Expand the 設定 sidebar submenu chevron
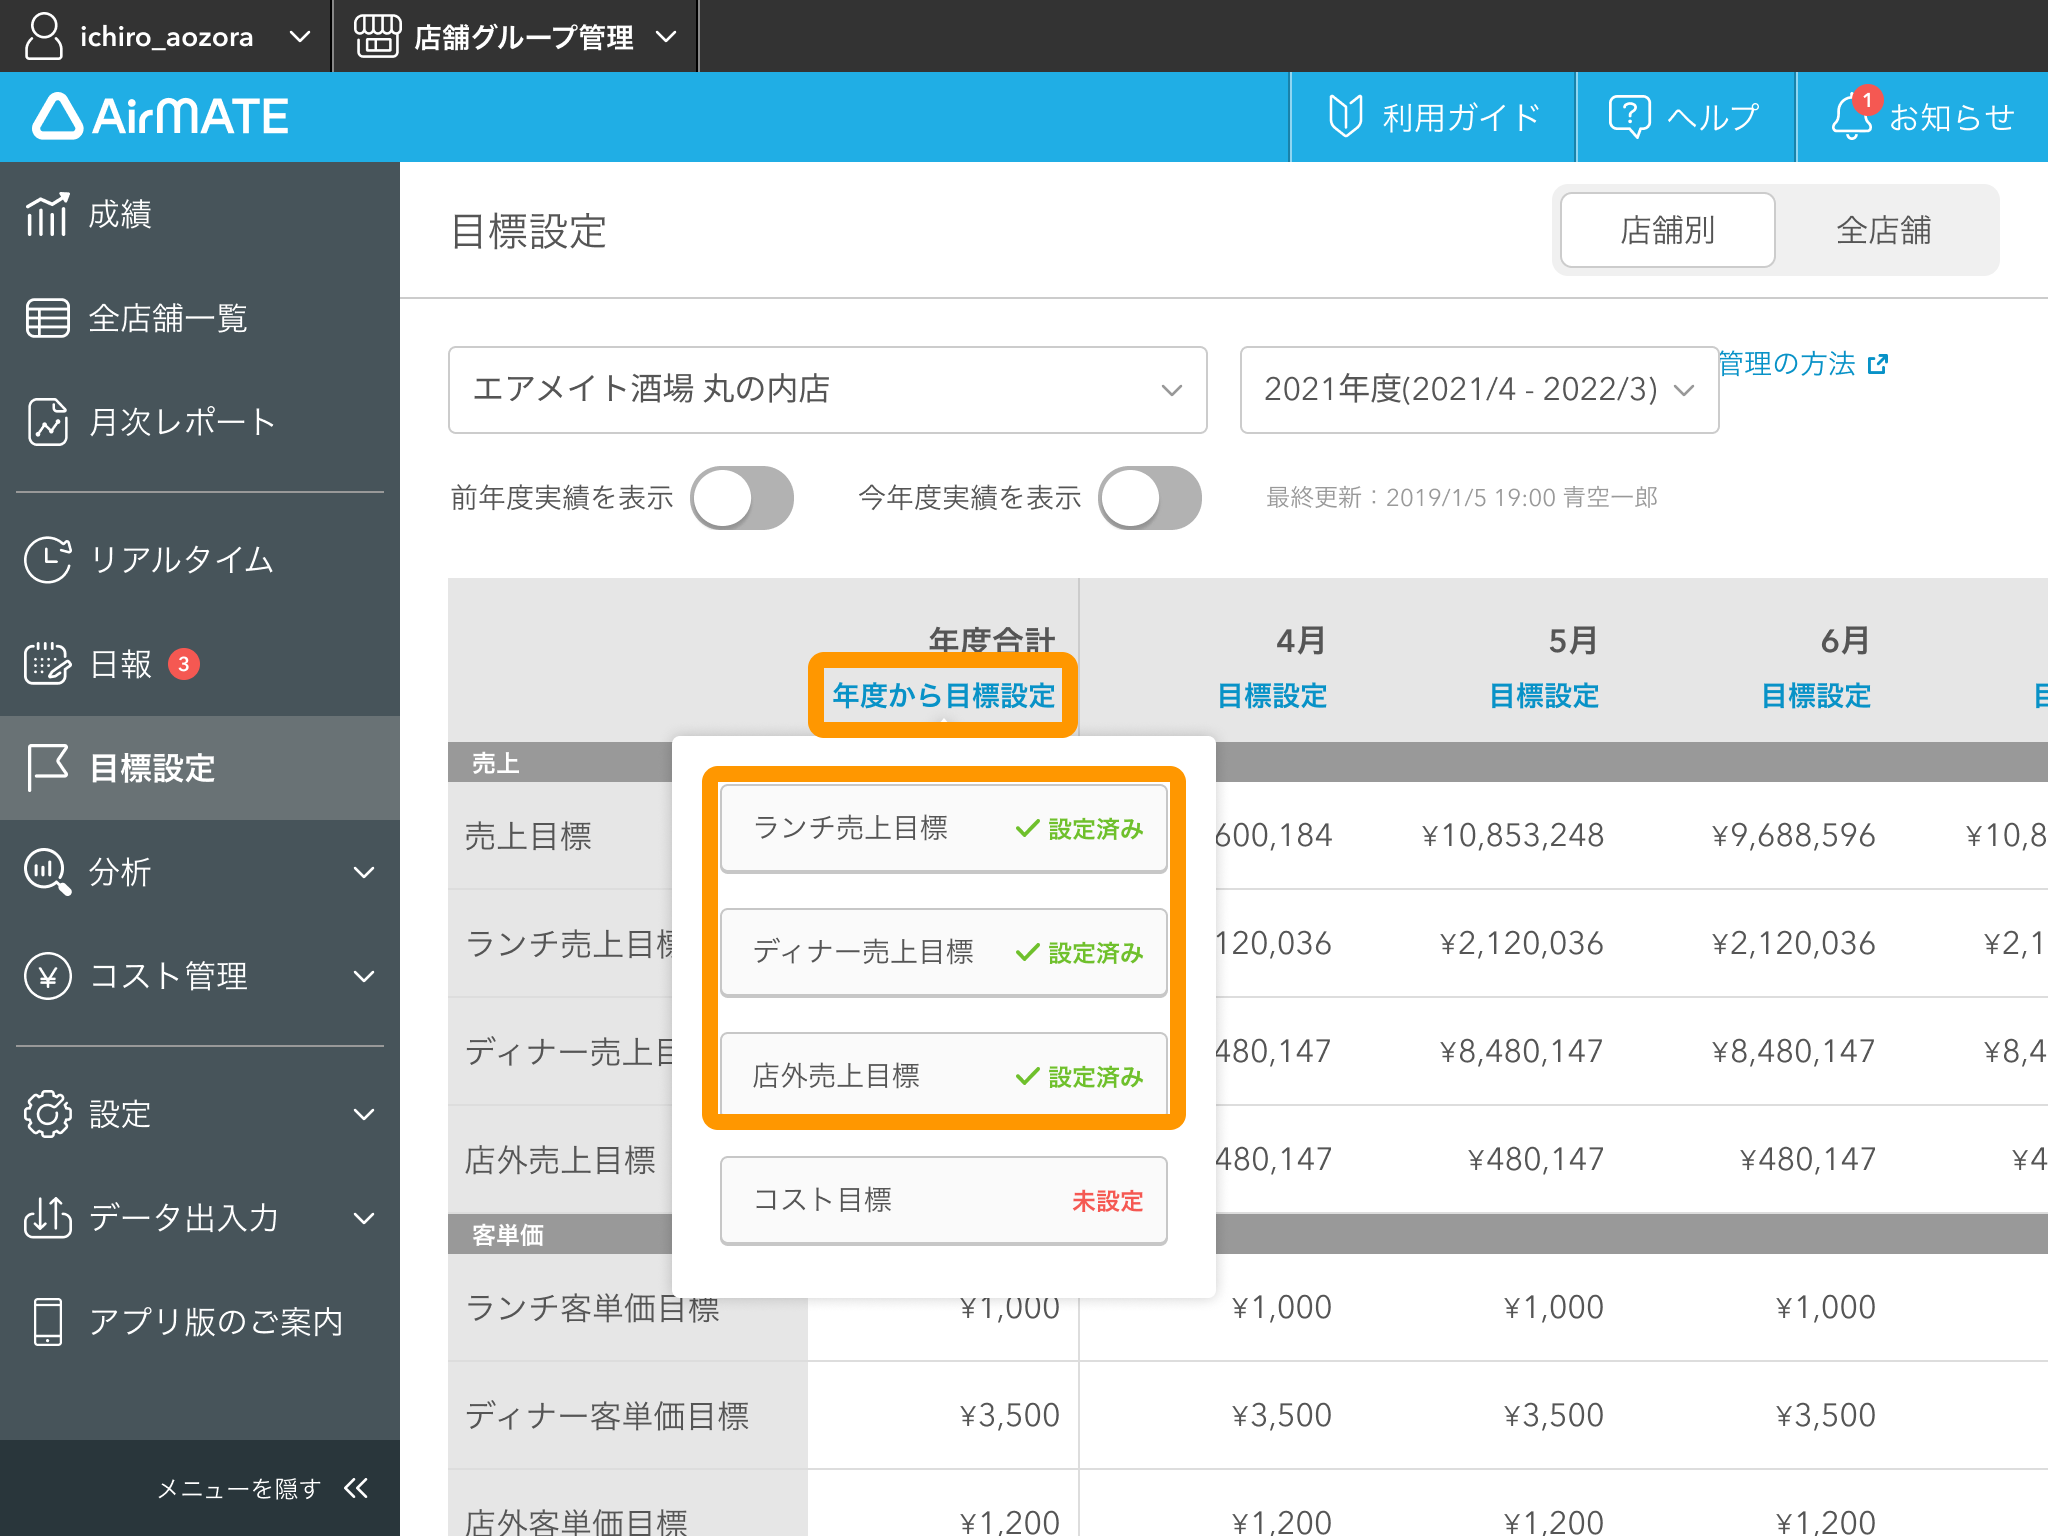 click(365, 1114)
